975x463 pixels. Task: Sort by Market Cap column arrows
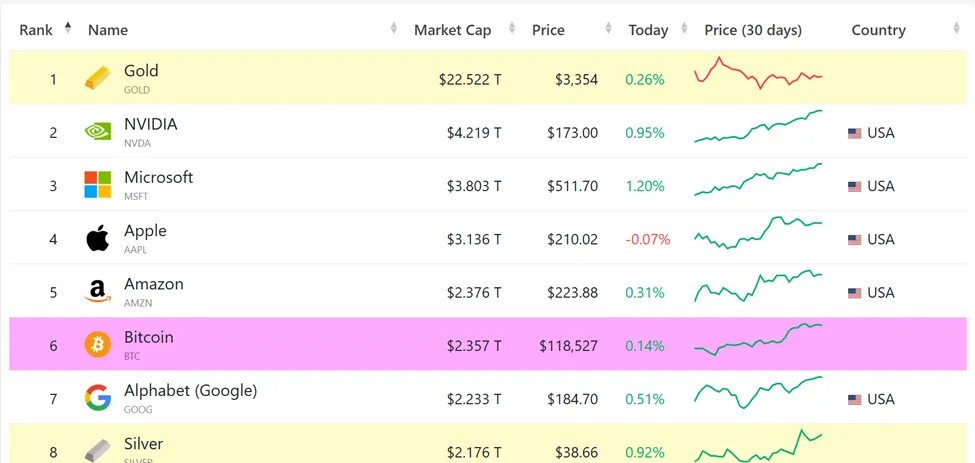[512, 29]
